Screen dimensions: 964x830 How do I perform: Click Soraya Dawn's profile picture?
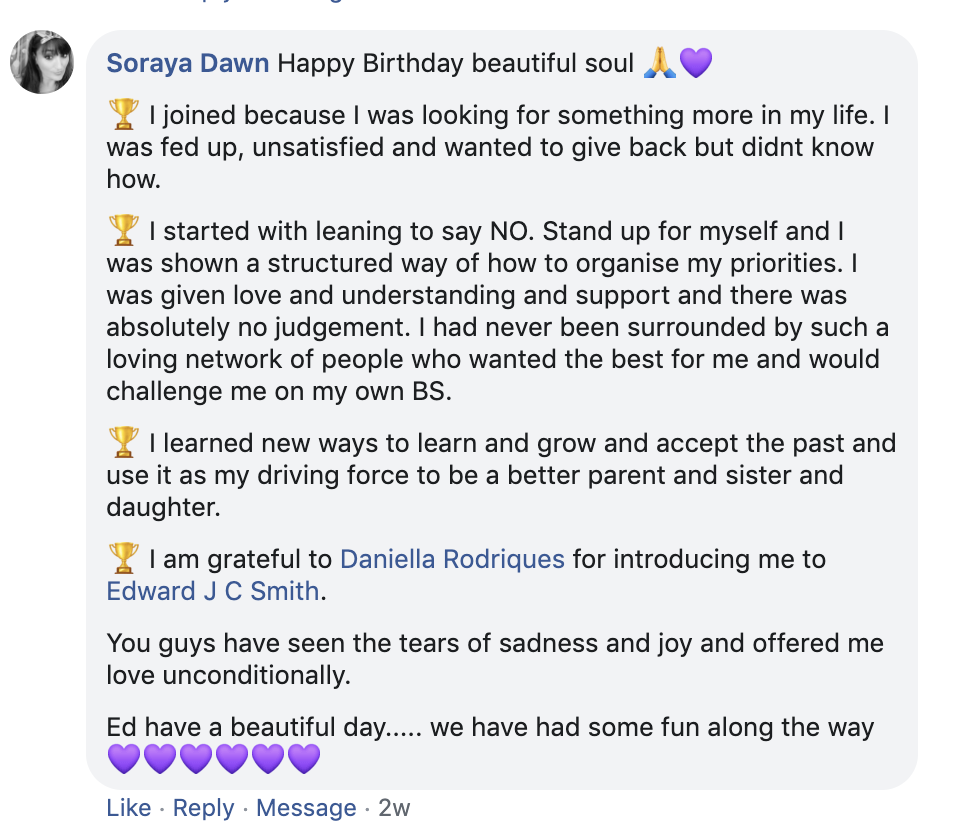point(42,62)
